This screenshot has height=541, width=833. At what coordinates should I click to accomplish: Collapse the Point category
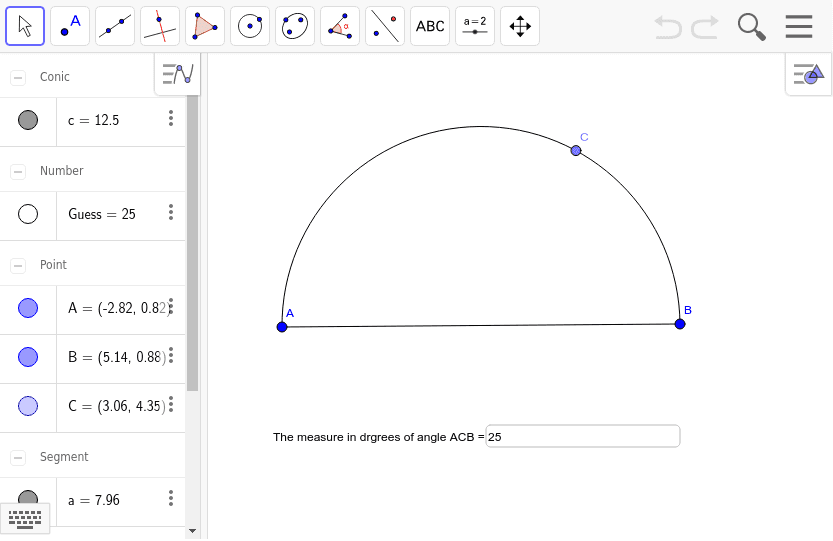(18, 266)
